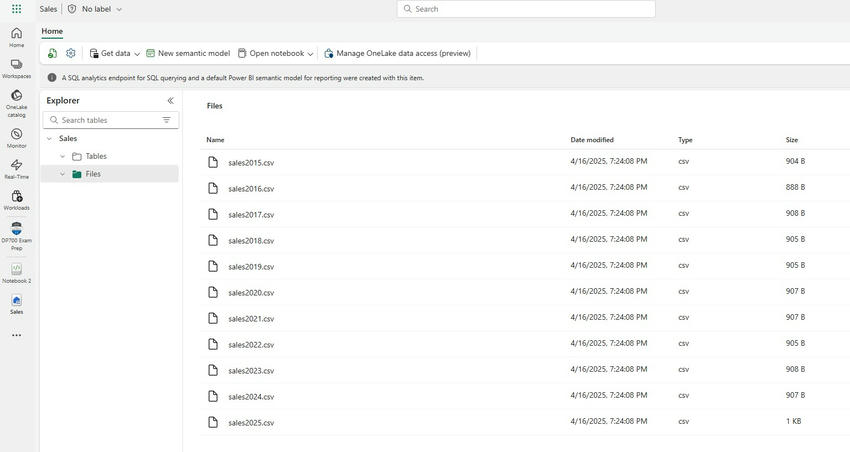Open Real-Time hub in sidebar
The height and width of the screenshot is (452, 850).
[x=16, y=168]
